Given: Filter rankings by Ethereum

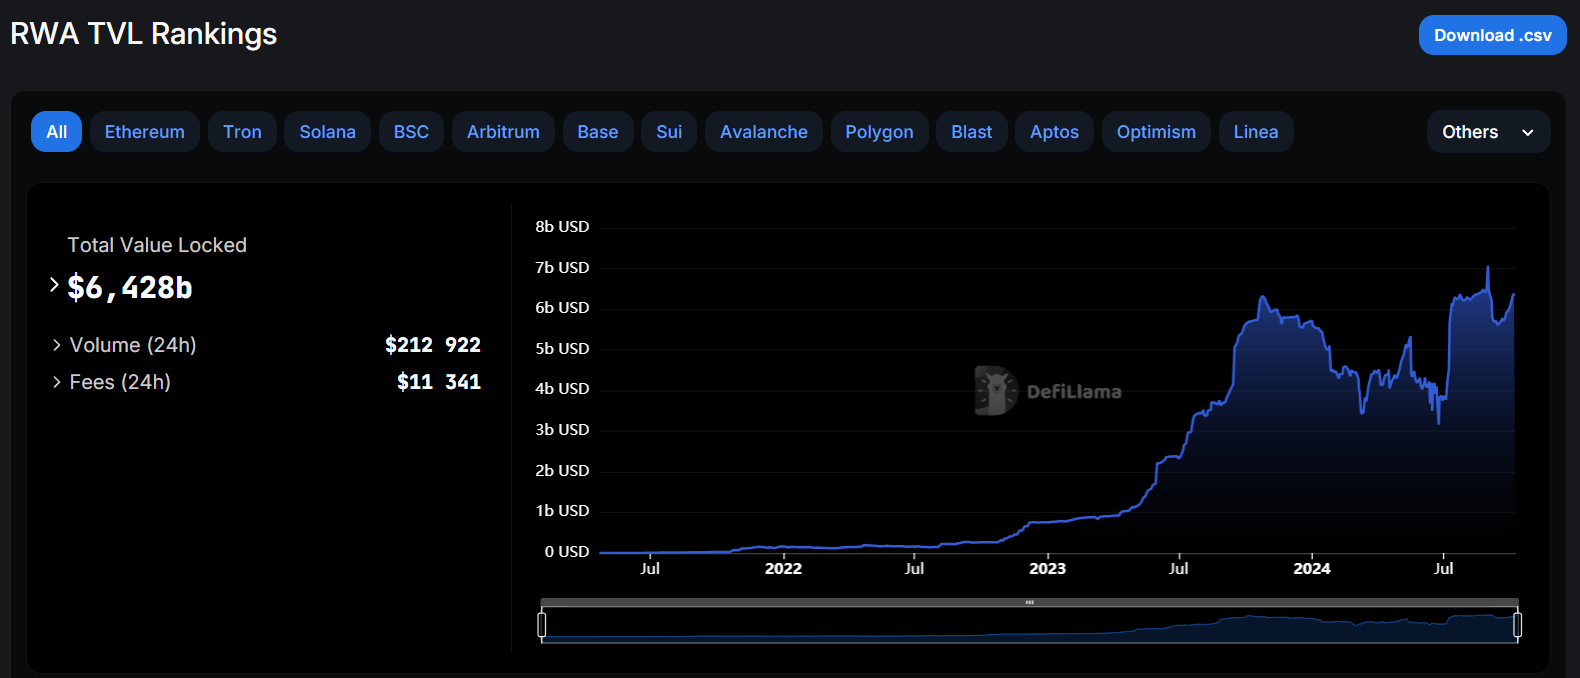Looking at the screenshot, I should tap(144, 132).
